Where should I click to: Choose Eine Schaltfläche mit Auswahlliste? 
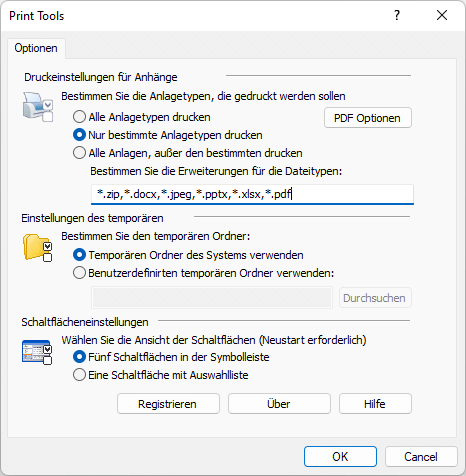[161, 375]
